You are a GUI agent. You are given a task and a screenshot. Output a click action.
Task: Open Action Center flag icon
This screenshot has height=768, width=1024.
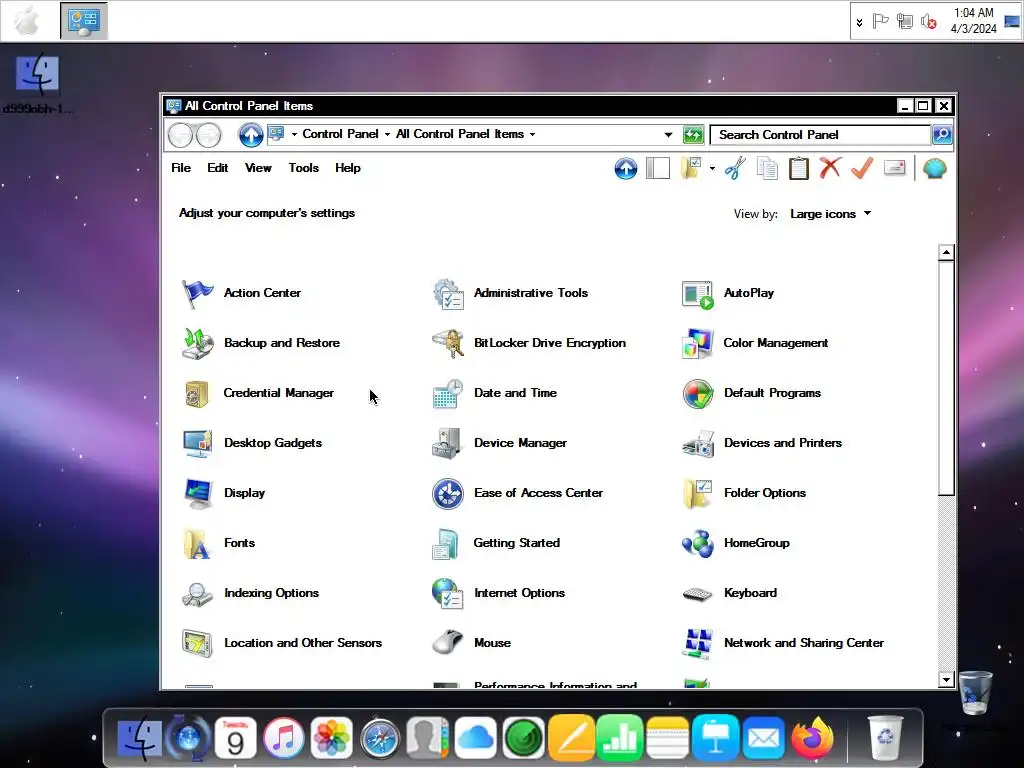pos(197,293)
